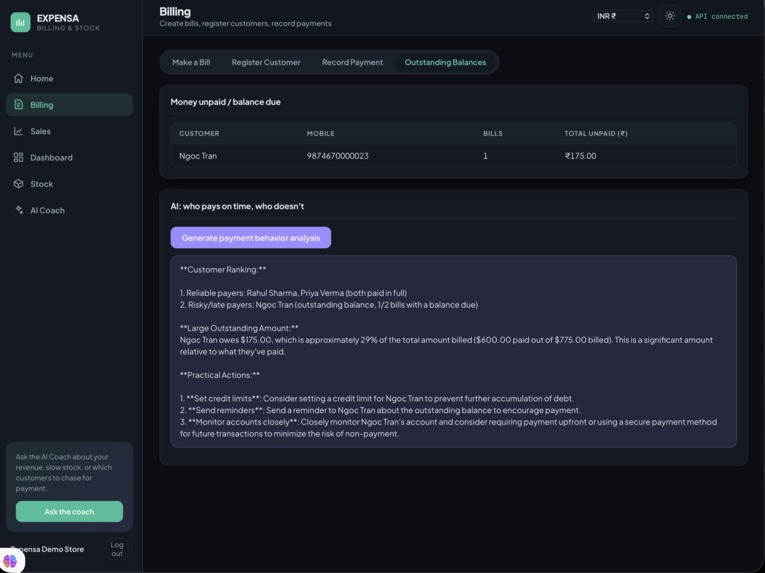Screen dimensions: 765x573
Task: Open Stock section in sidebar
Action: (69, 184)
